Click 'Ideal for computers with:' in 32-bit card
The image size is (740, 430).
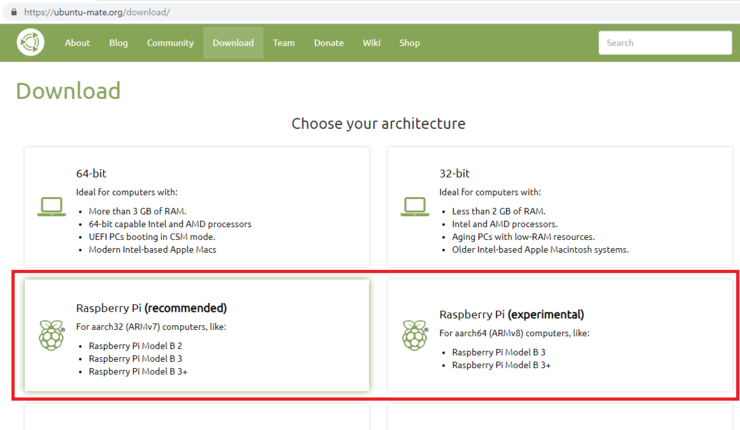point(490,193)
